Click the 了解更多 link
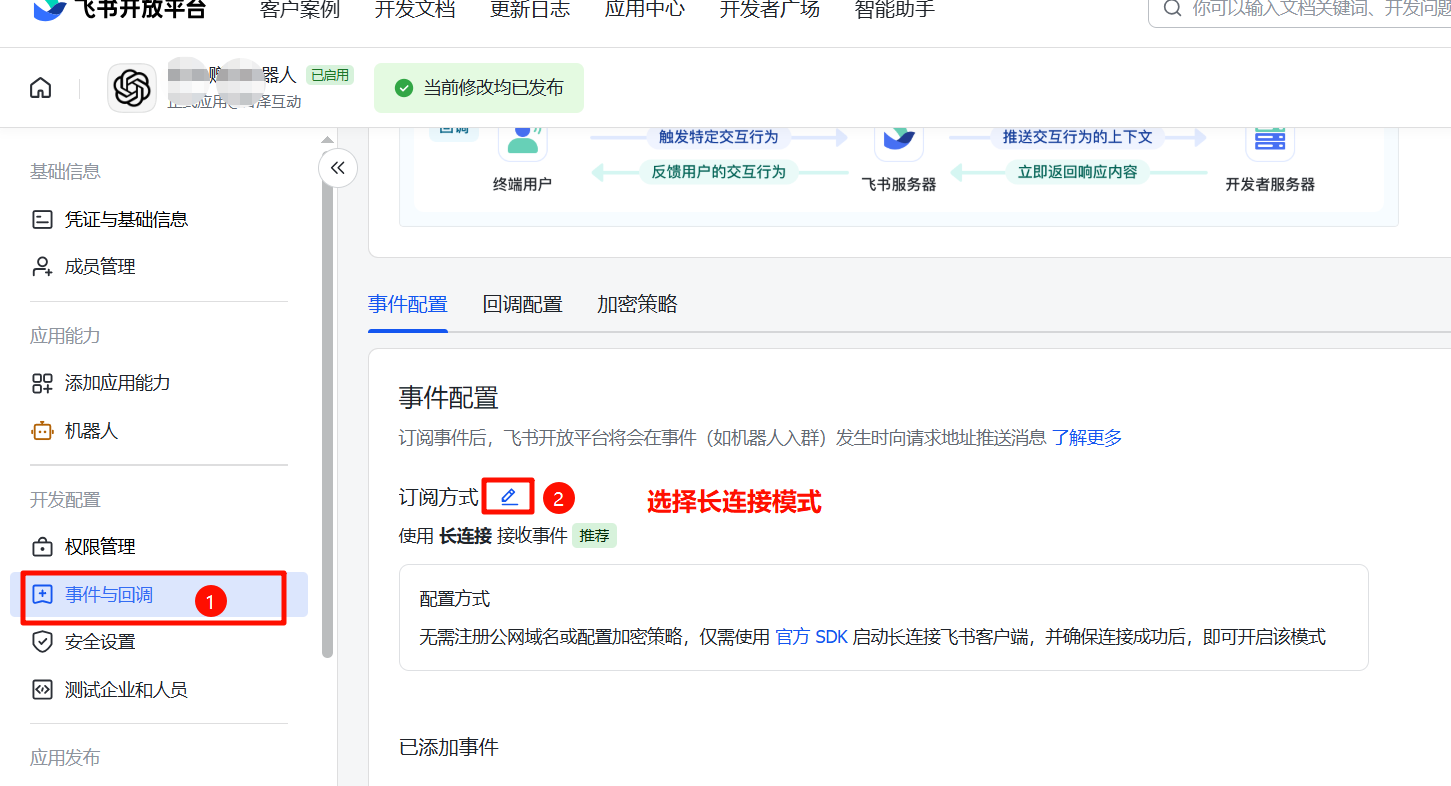The image size is (1451, 786). (1087, 437)
